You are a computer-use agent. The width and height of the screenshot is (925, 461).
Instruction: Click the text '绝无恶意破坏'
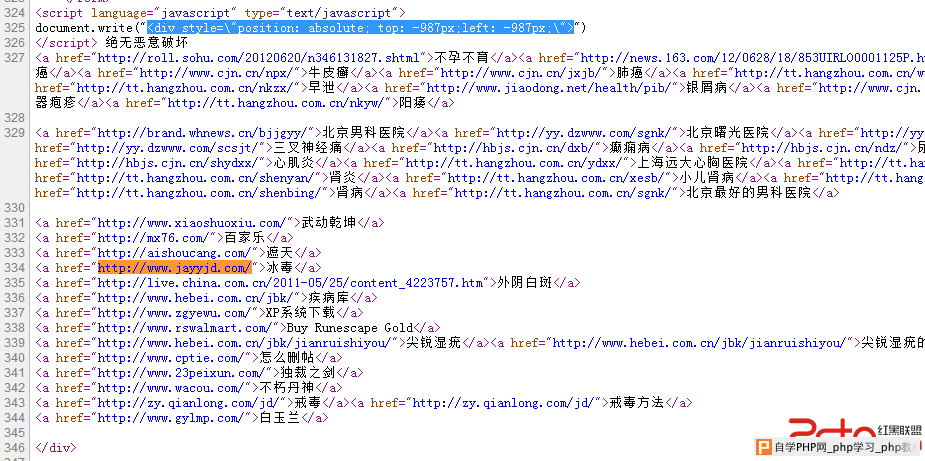click(147, 42)
